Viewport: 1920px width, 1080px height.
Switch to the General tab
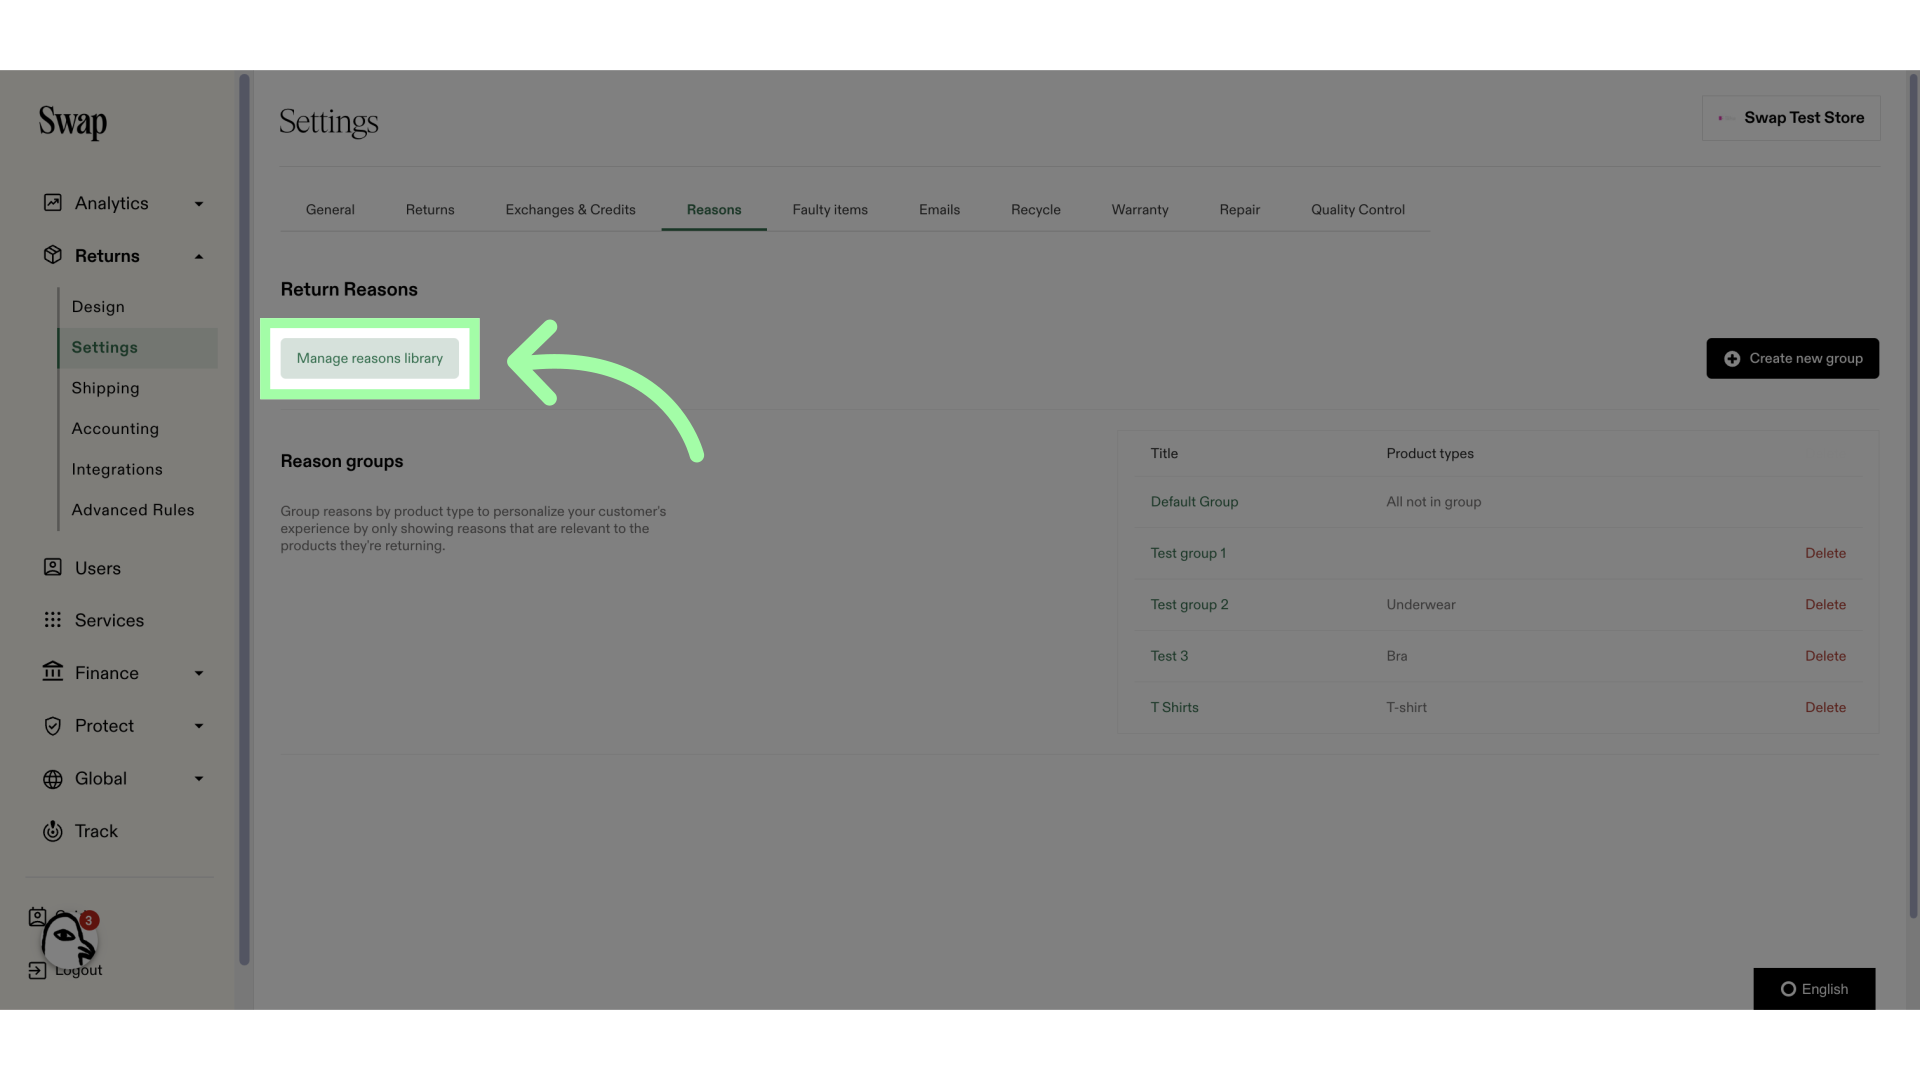tap(330, 210)
